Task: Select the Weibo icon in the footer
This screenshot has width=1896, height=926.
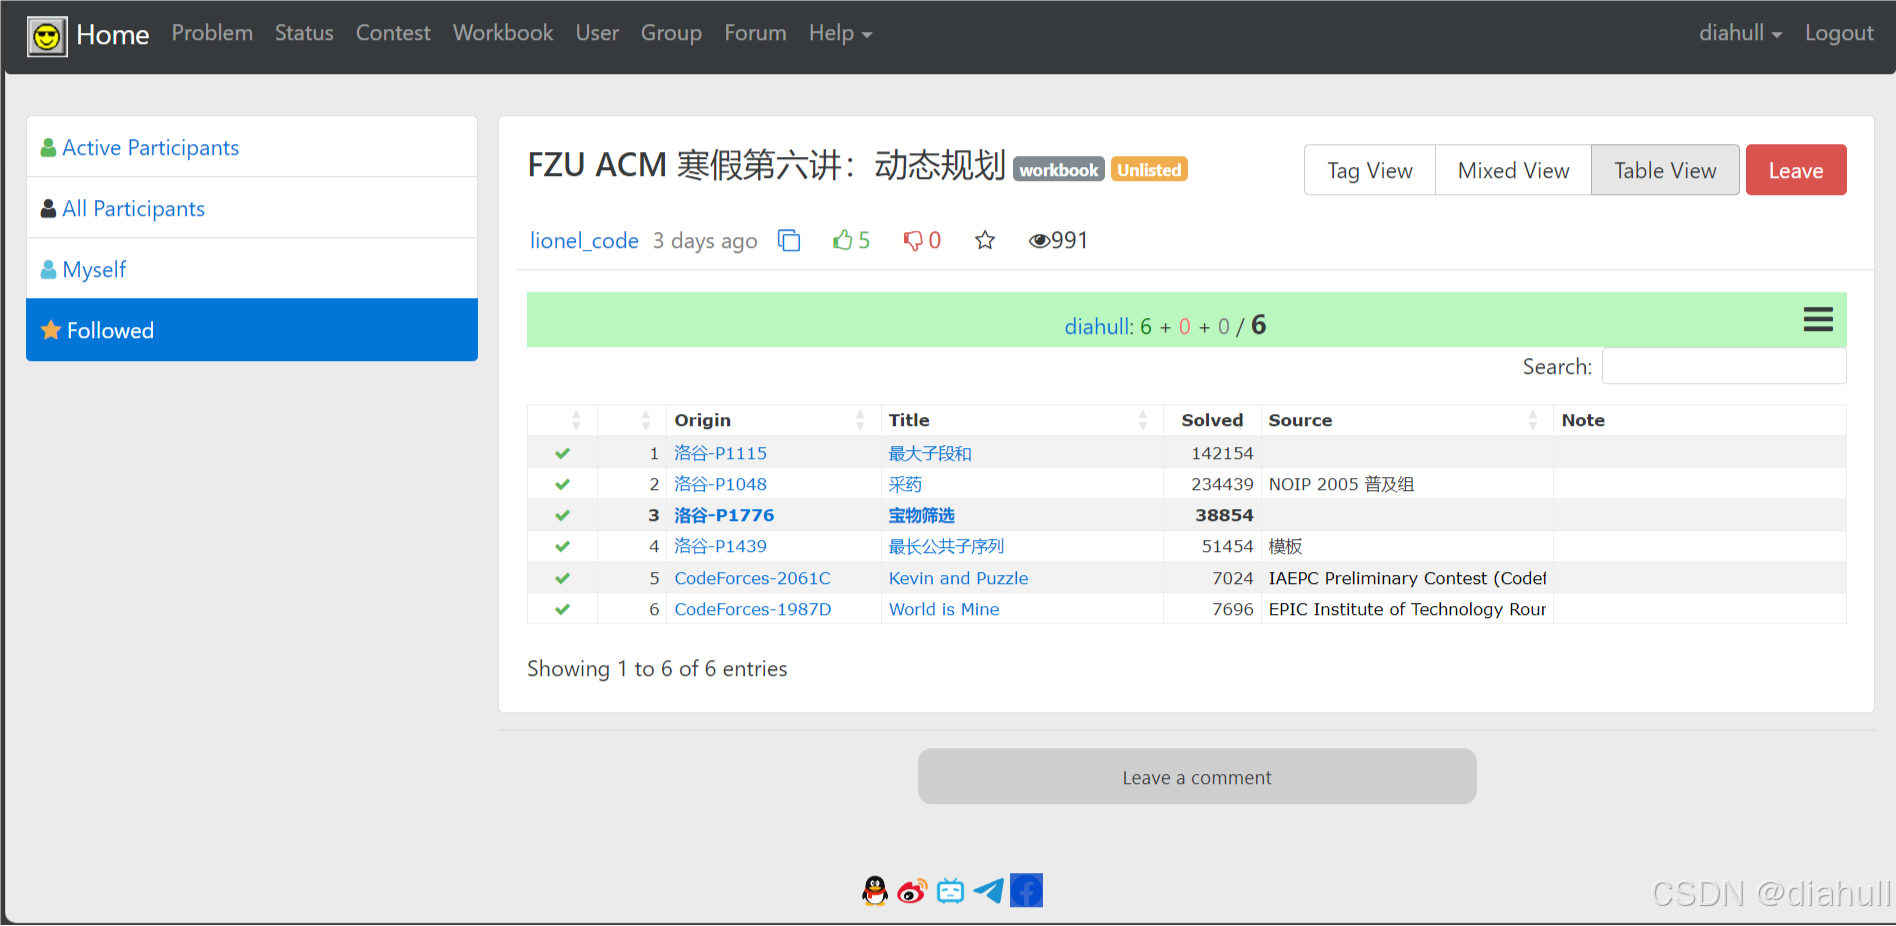Action: pyautogui.click(x=912, y=890)
